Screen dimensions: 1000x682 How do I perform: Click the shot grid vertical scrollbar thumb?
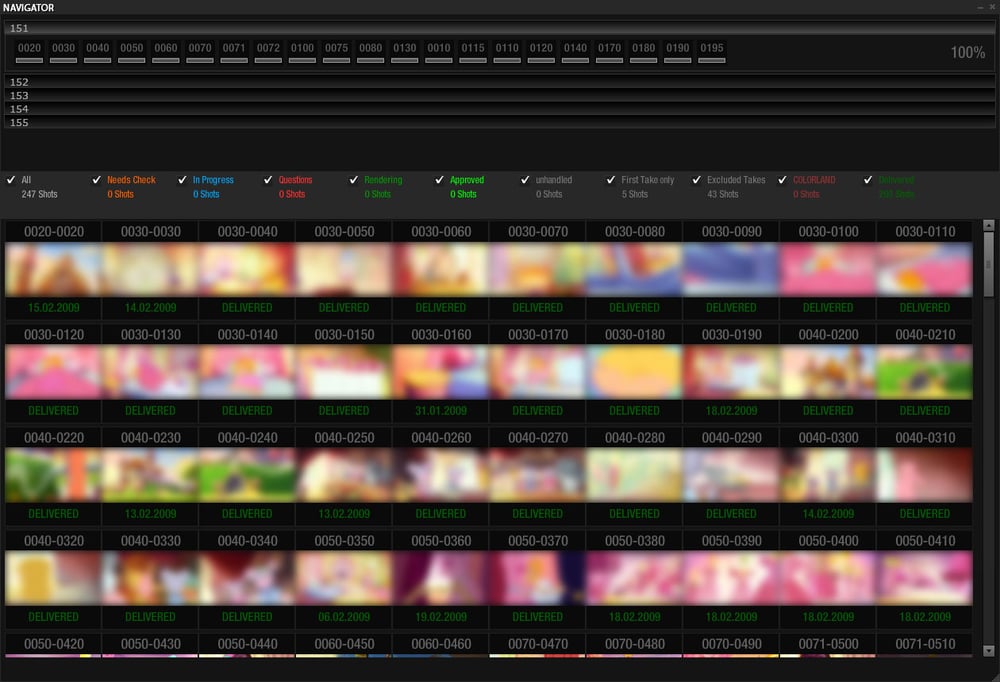pyautogui.click(x=989, y=264)
